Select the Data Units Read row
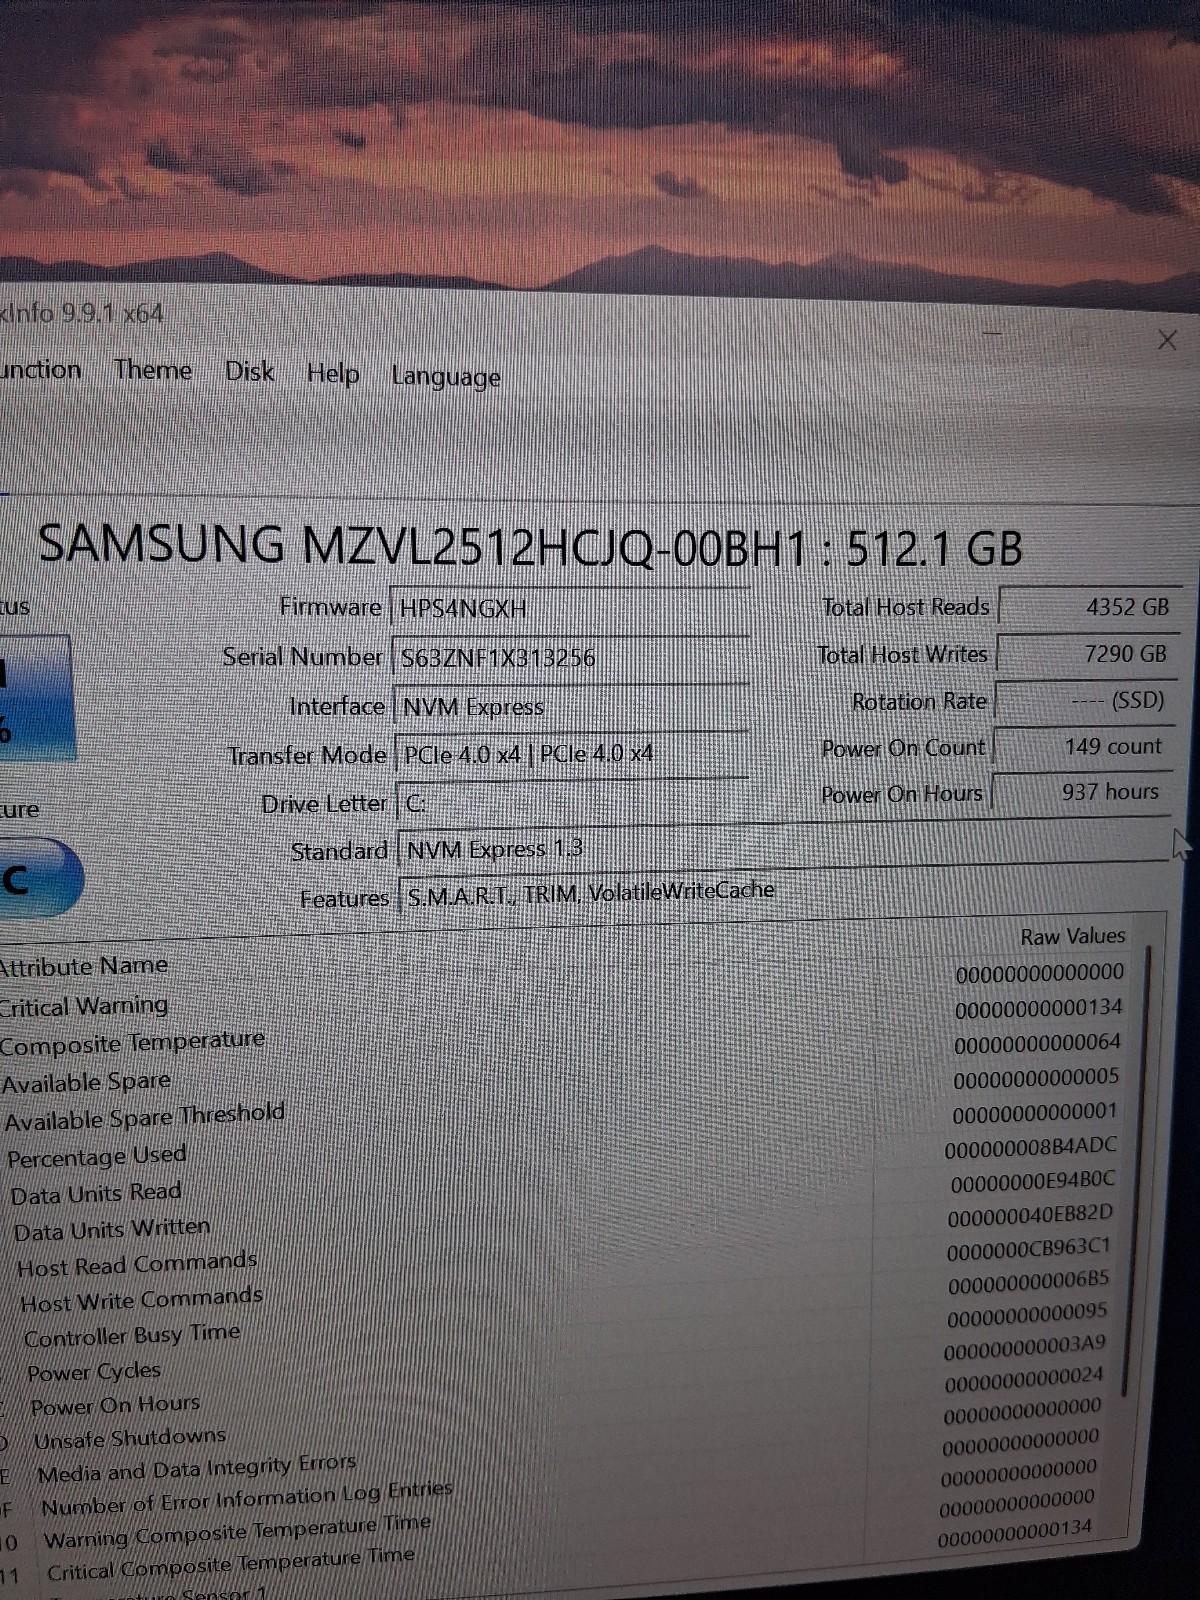Image resolution: width=1200 pixels, height=1600 pixels. pos(565,1170)
